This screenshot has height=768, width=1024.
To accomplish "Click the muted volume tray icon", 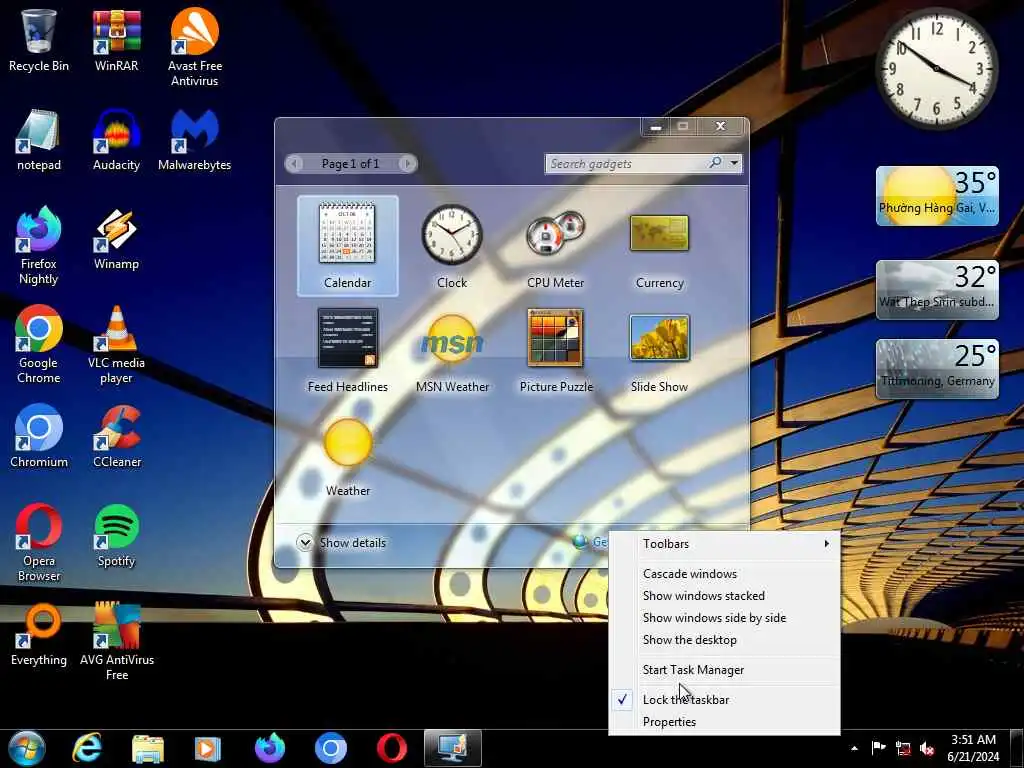I will (x=927, y=748).
